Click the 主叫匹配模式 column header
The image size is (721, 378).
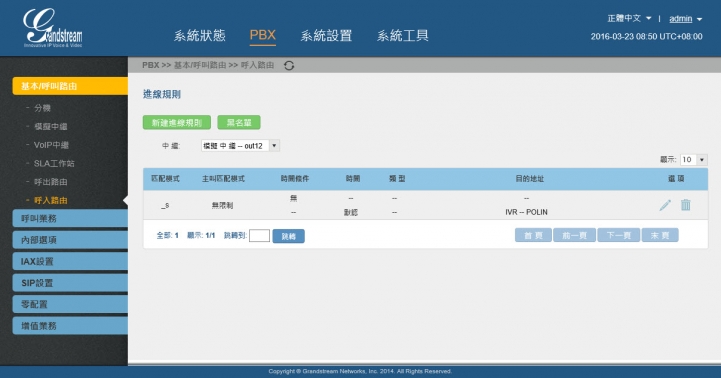tap(223, 178)
